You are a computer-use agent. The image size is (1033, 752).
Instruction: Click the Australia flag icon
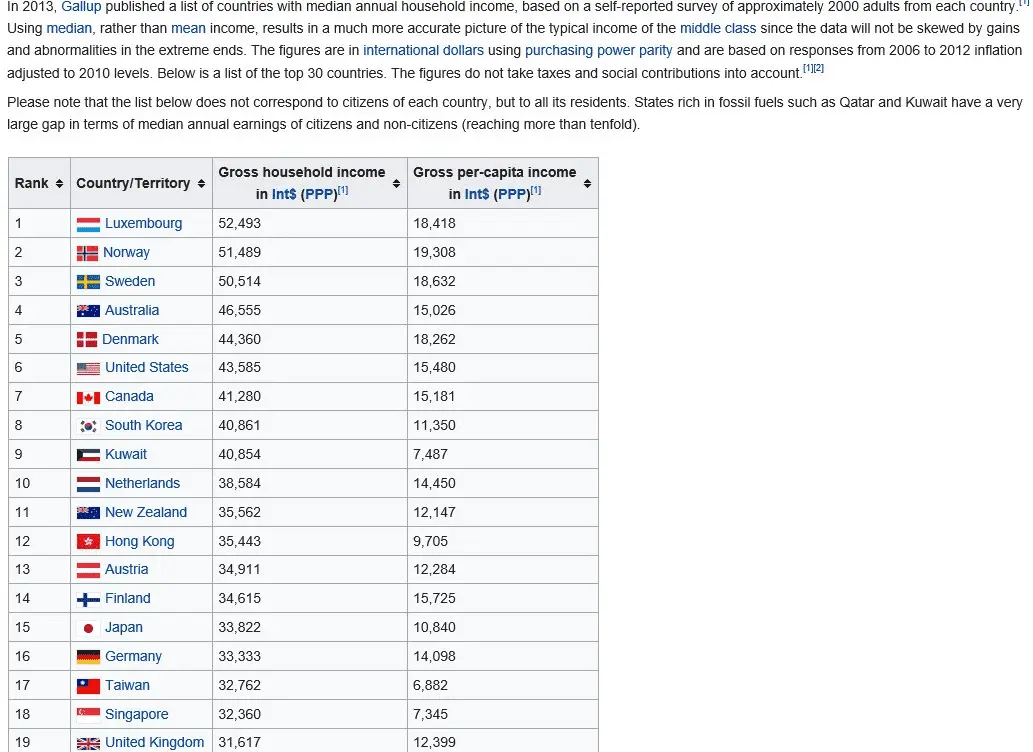pos(88,311)
